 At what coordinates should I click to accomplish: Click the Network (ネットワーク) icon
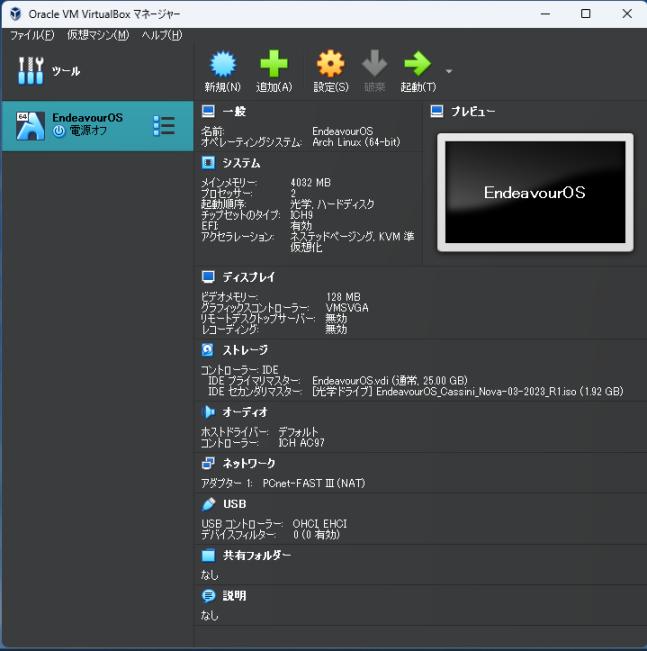pos(208,463)
